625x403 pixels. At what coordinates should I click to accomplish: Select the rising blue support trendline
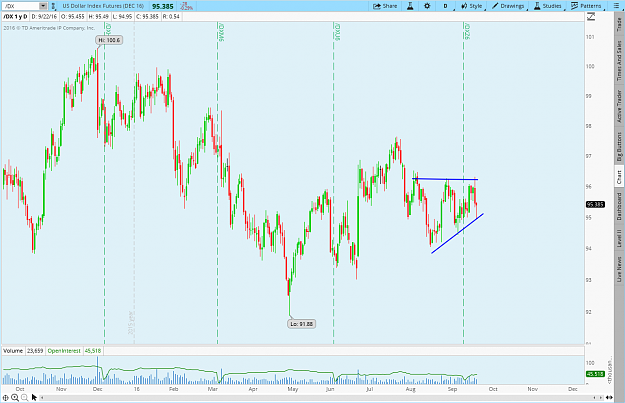pos(458,234)
